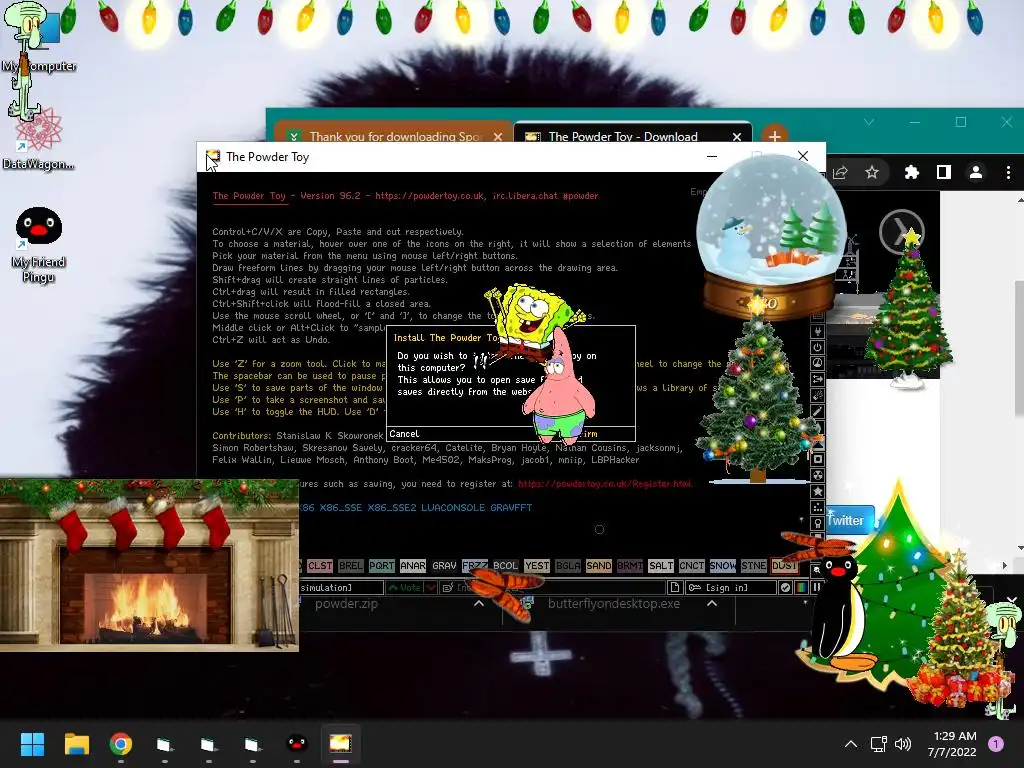Open the Sensors gauge icon menu
This screenshot has width=1024, height=768.
pos(817,363)
